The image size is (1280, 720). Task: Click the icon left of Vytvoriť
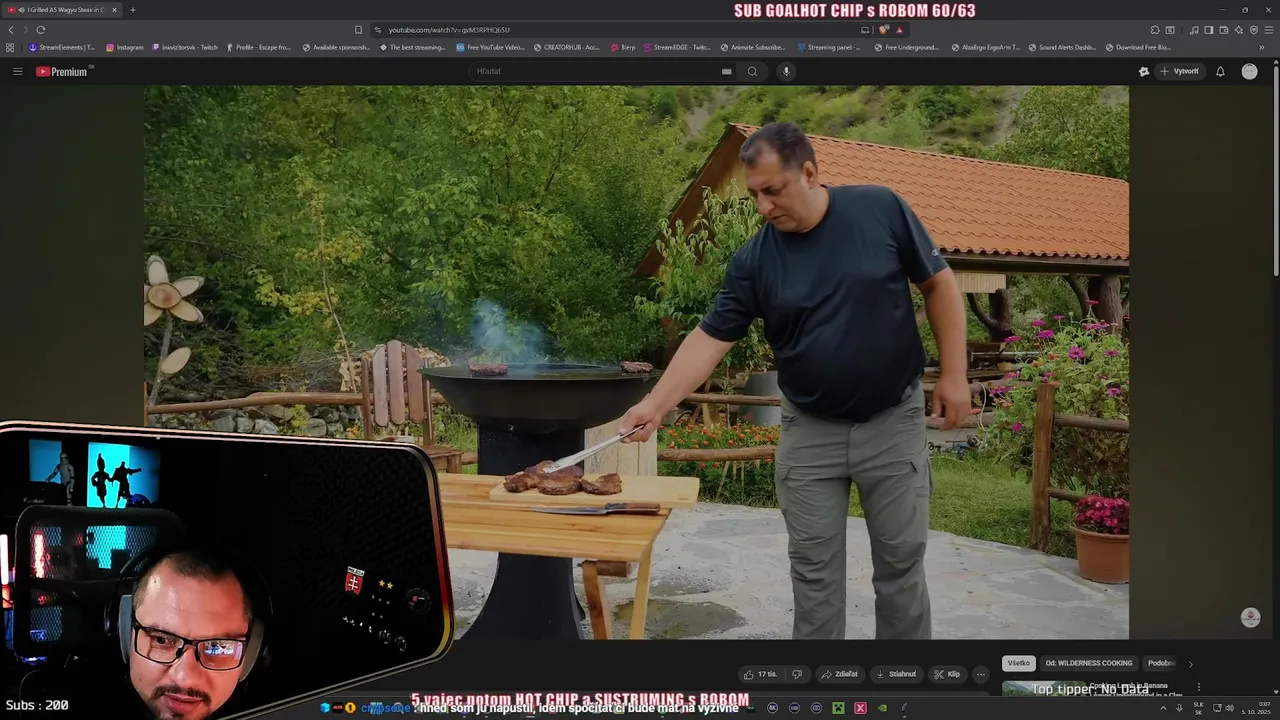[1144, 71]
